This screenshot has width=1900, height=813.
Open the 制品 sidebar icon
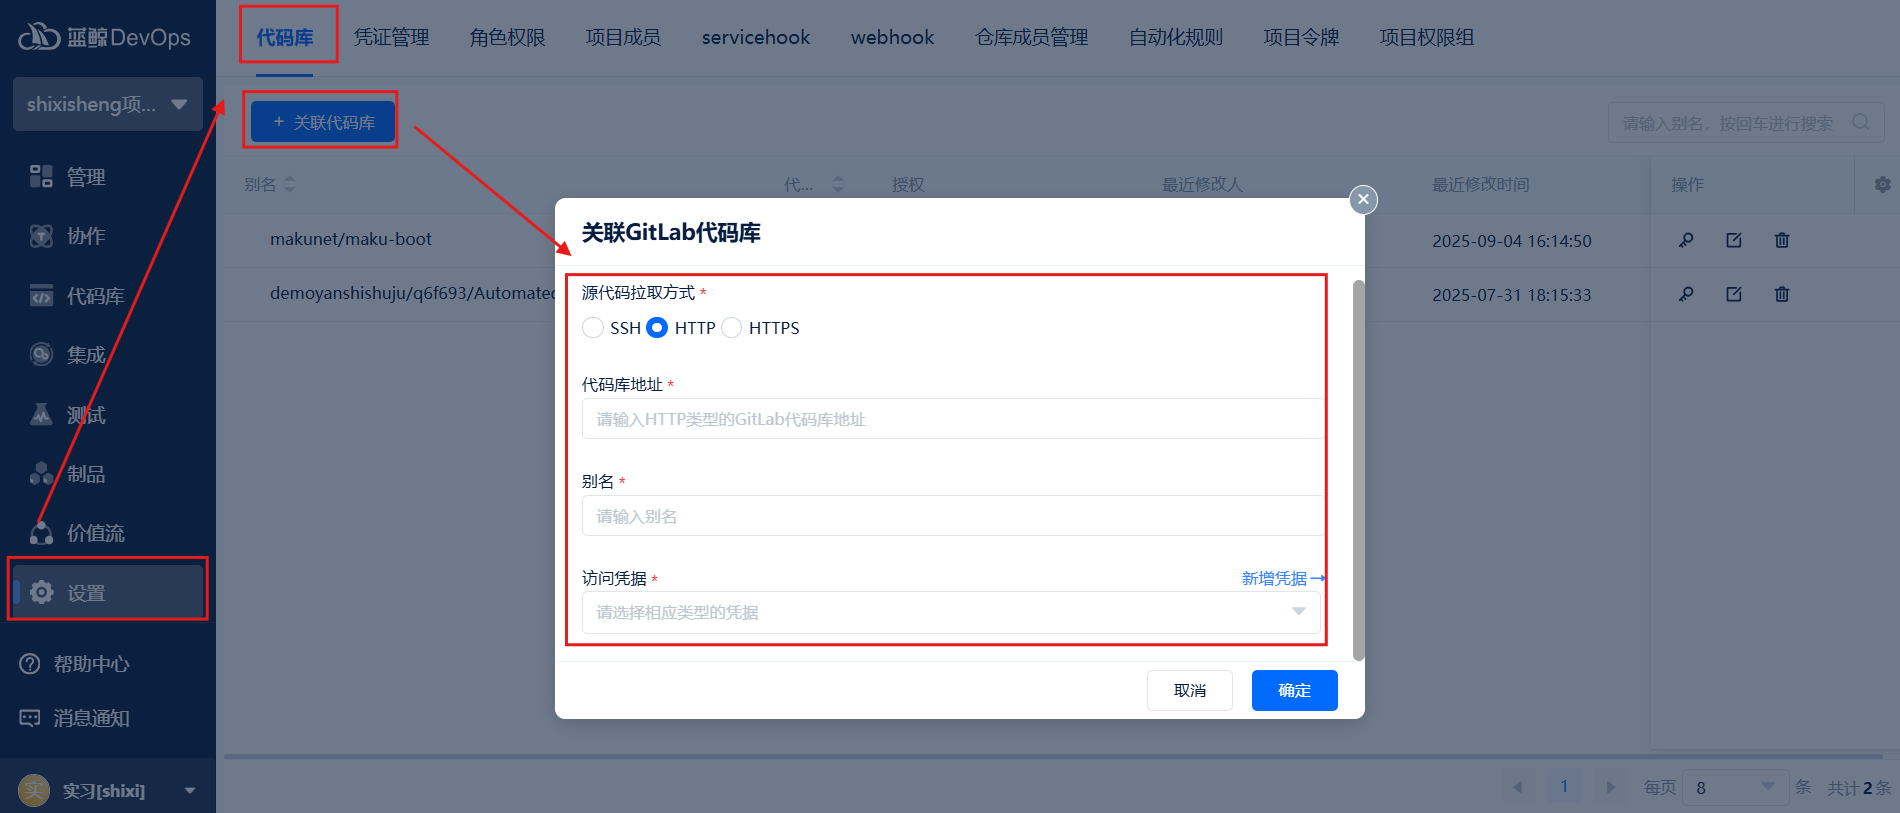(x=41, y=474)
